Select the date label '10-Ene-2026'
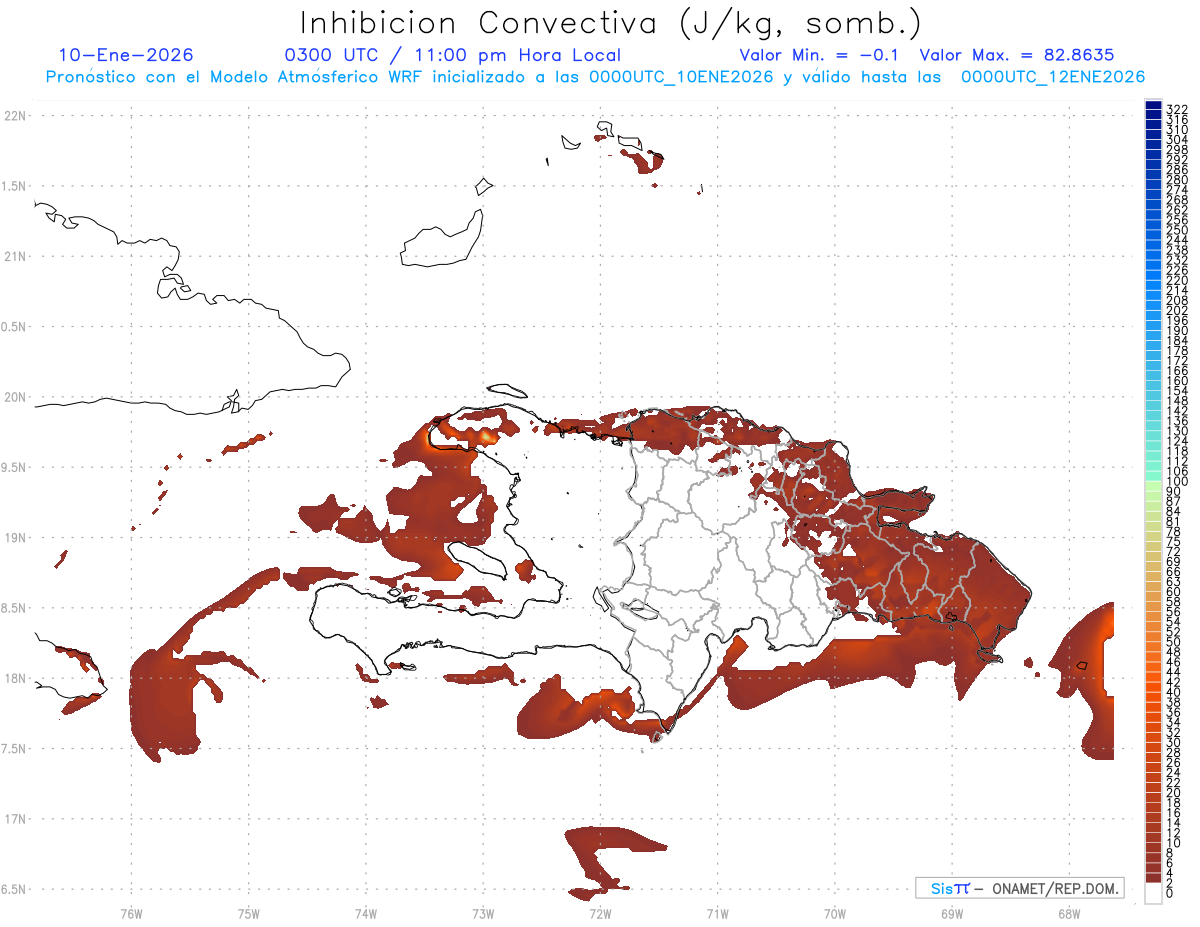This screenshot has height=927, width=1200. tap(126, 56)
